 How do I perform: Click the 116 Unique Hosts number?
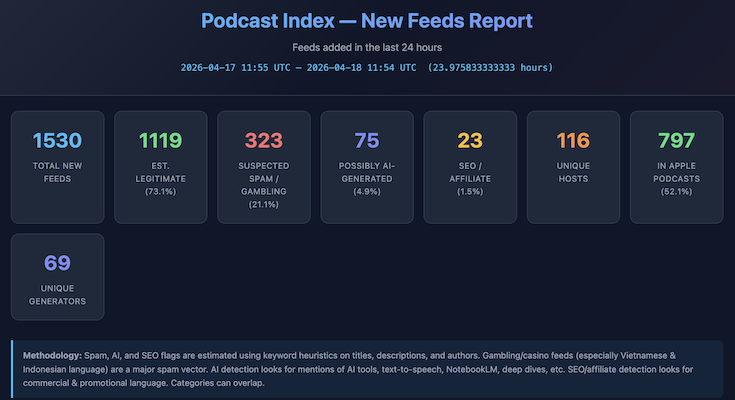[x=573, y=141]
